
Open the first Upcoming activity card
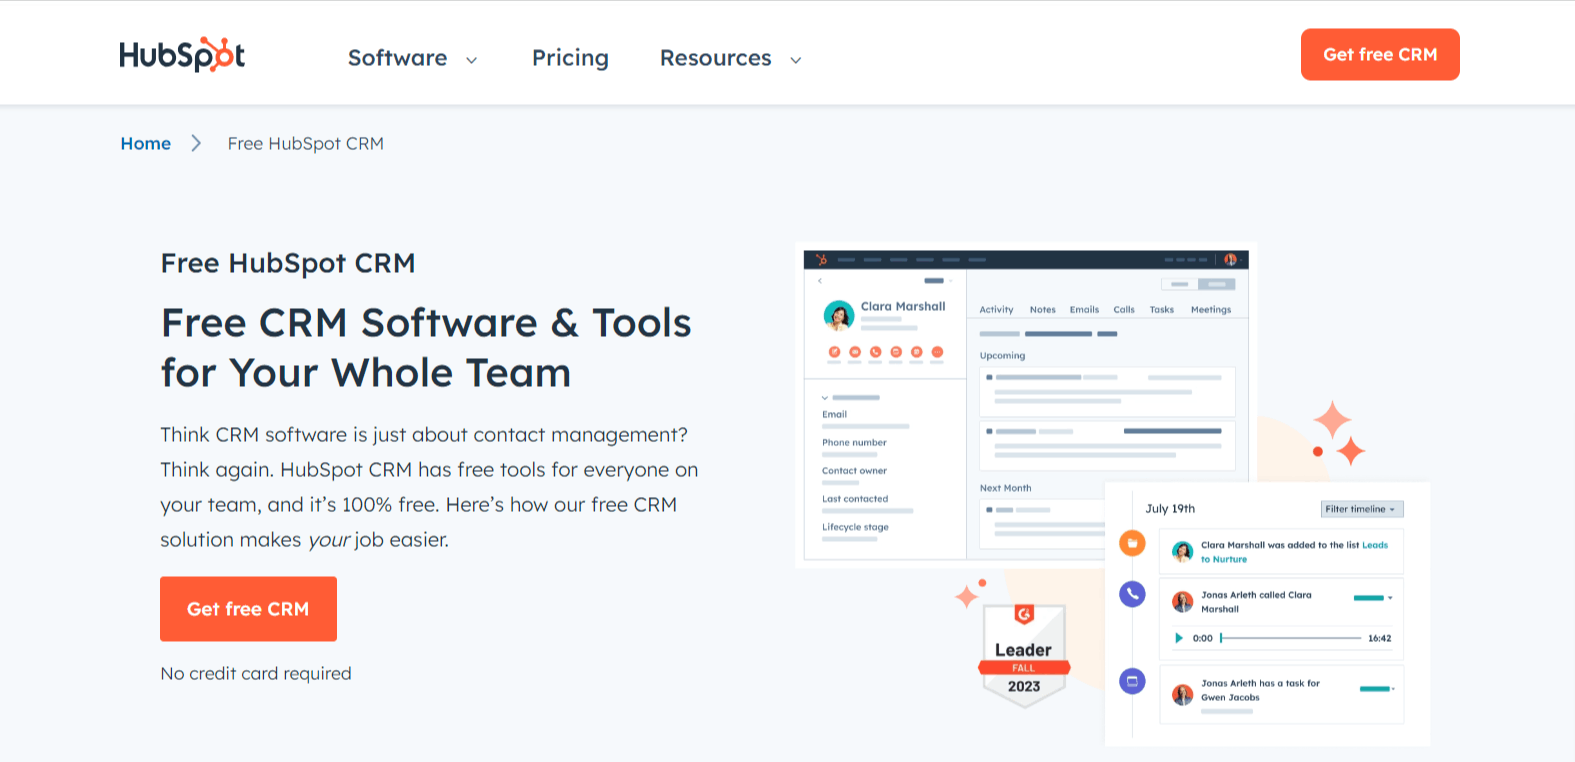1107,391
